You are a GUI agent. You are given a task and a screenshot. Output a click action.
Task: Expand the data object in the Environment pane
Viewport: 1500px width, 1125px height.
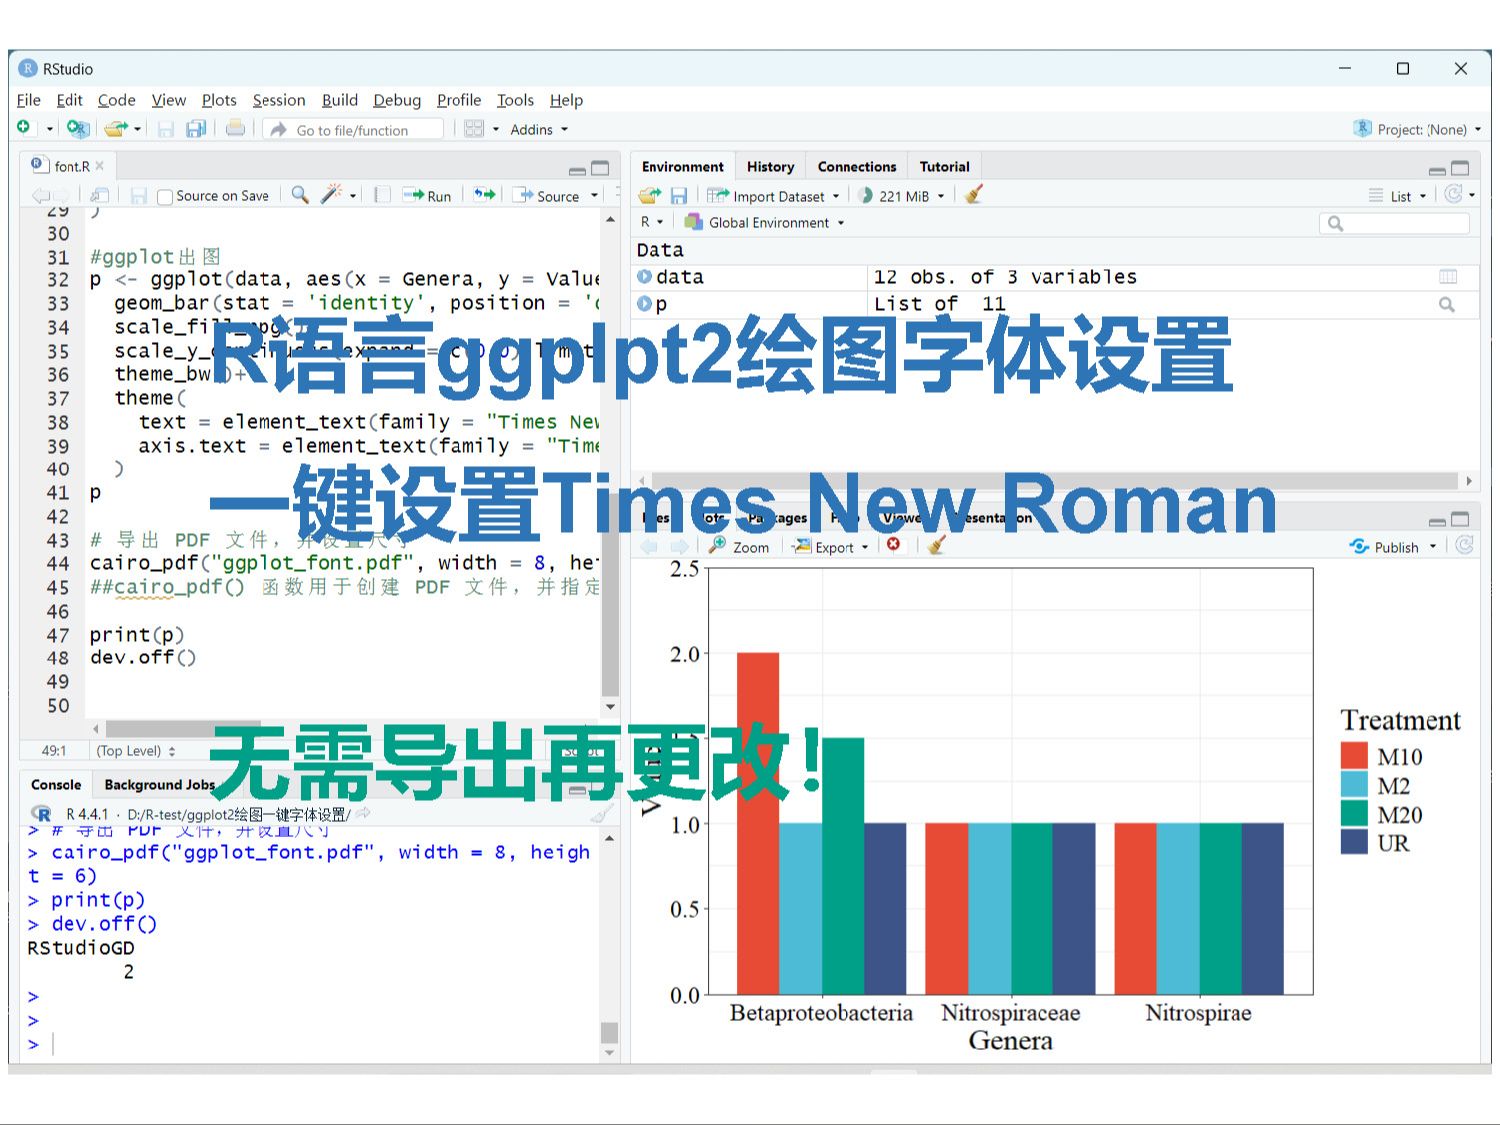coord(646,277)
